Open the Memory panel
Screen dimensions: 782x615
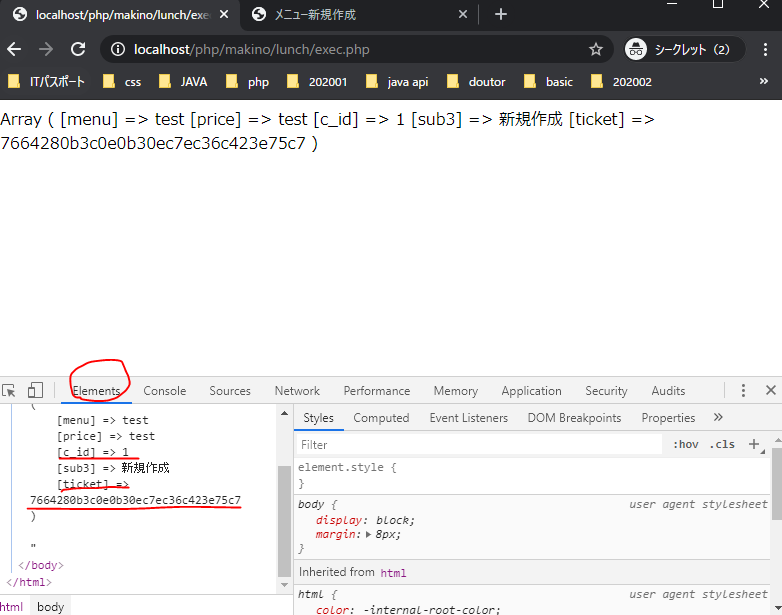pos(455,391)
